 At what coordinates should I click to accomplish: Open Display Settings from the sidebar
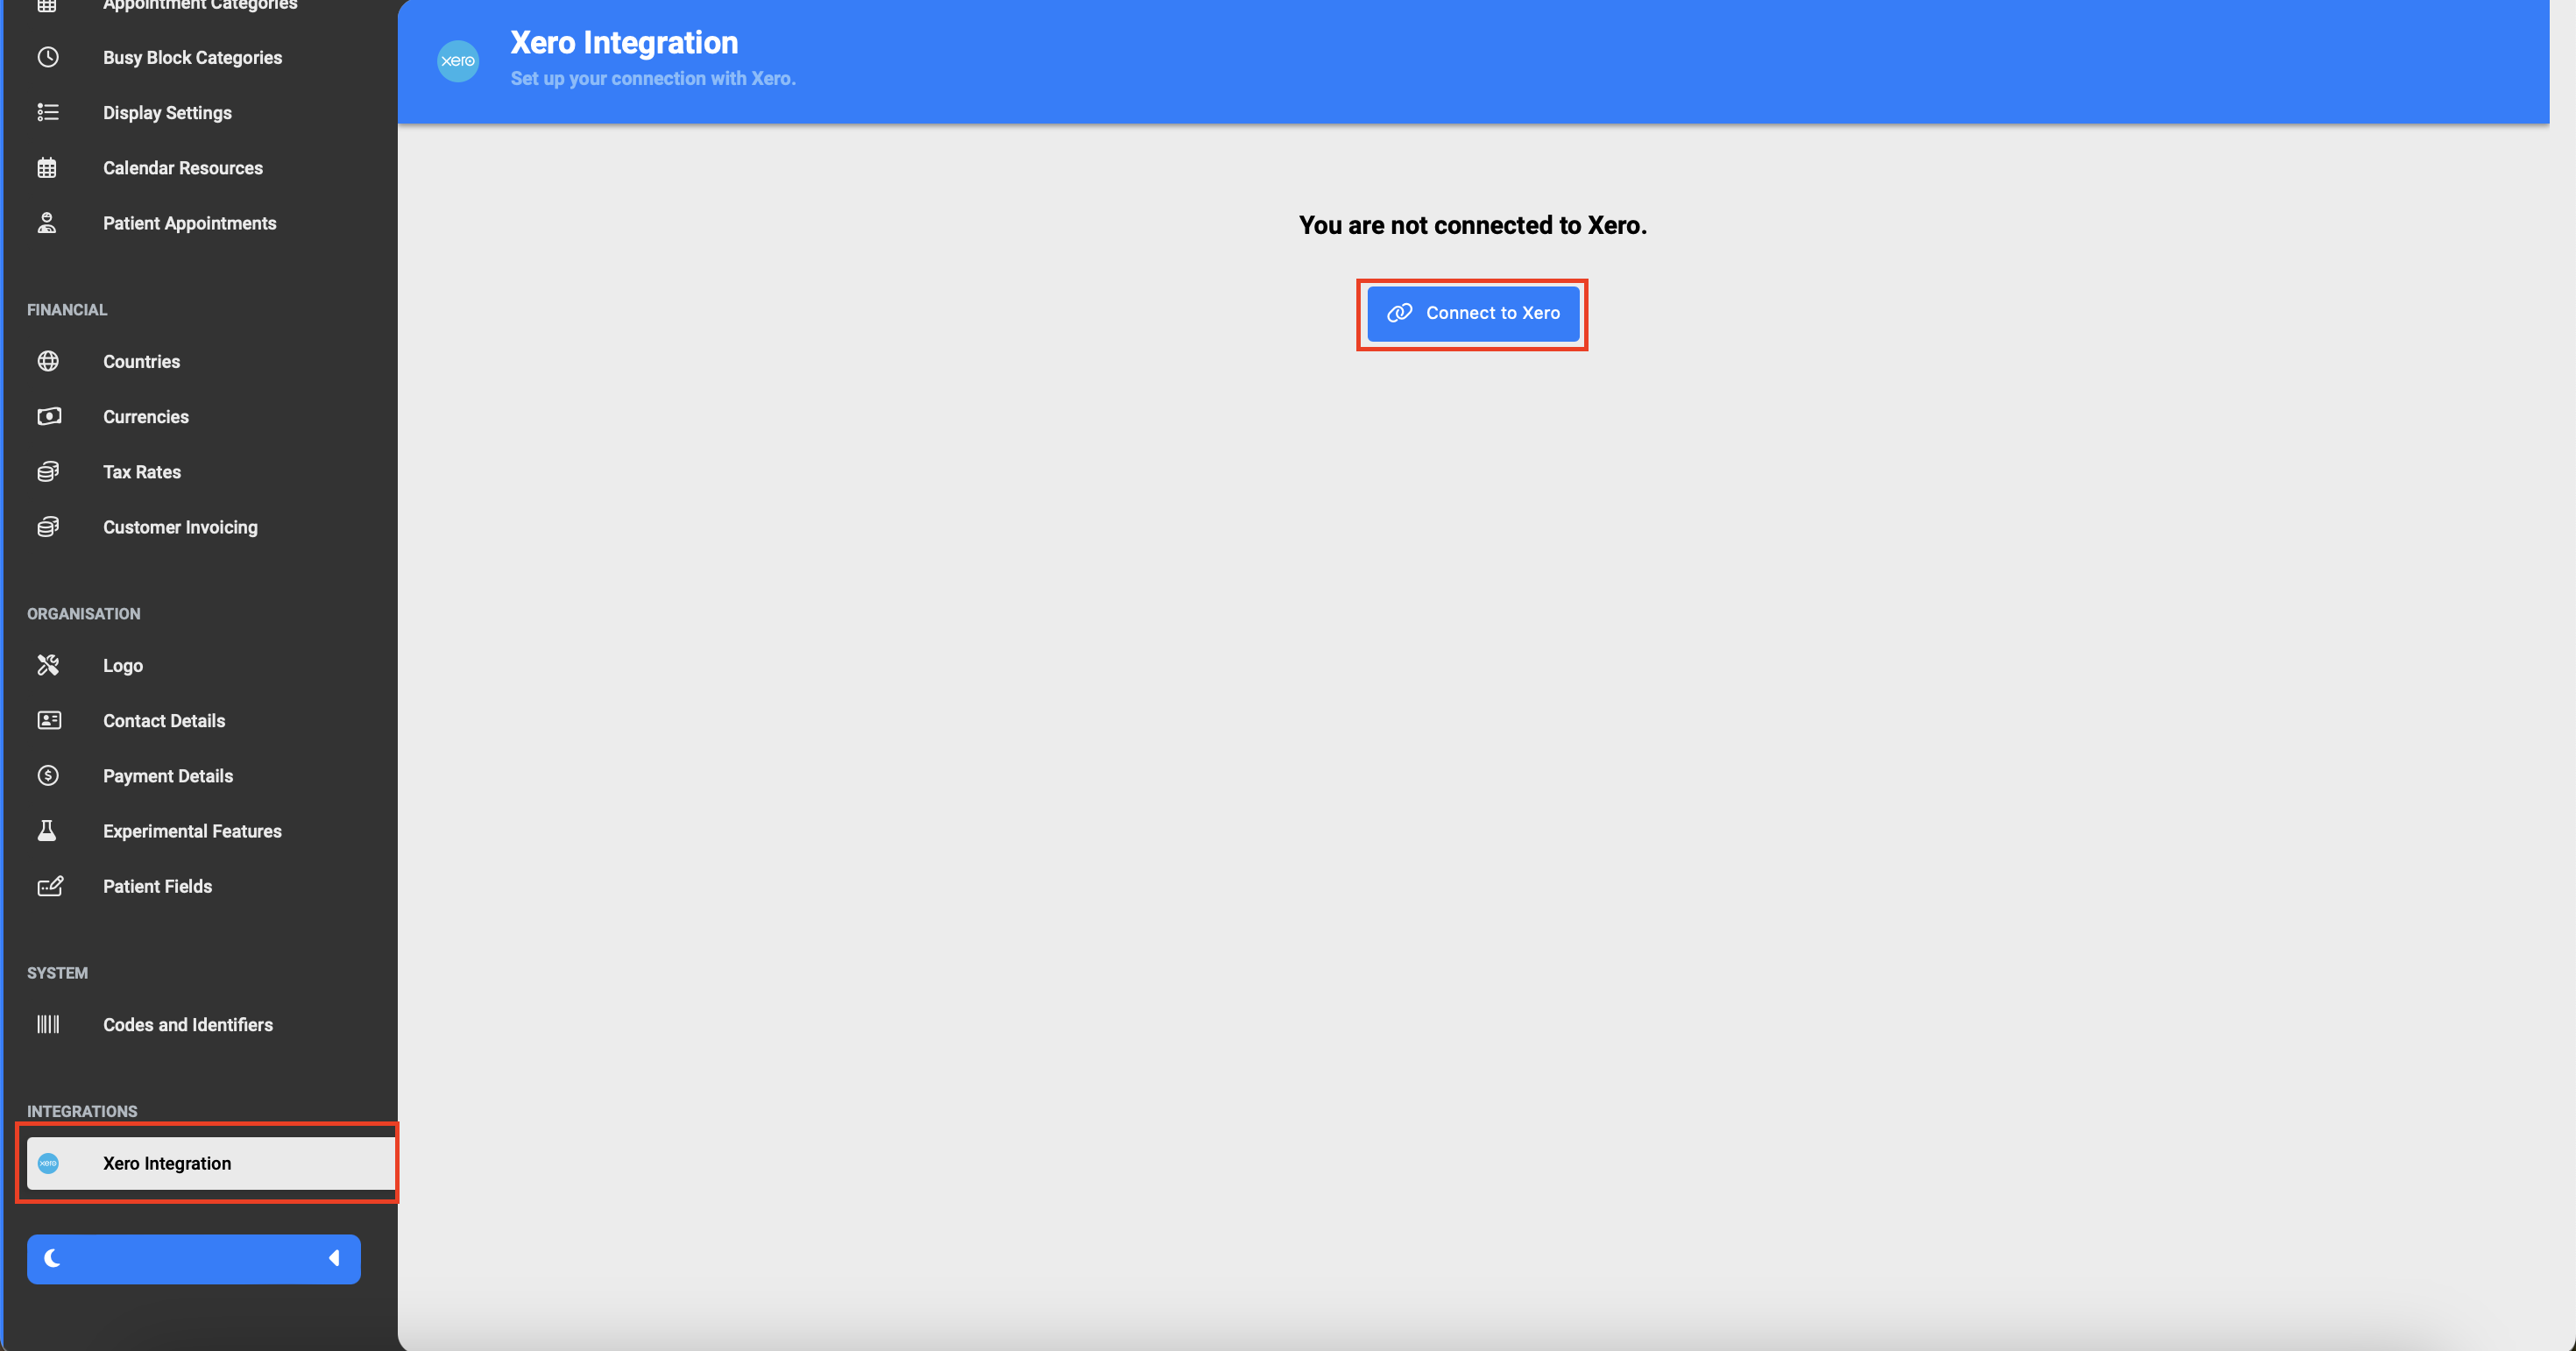(x=167, y=113)
